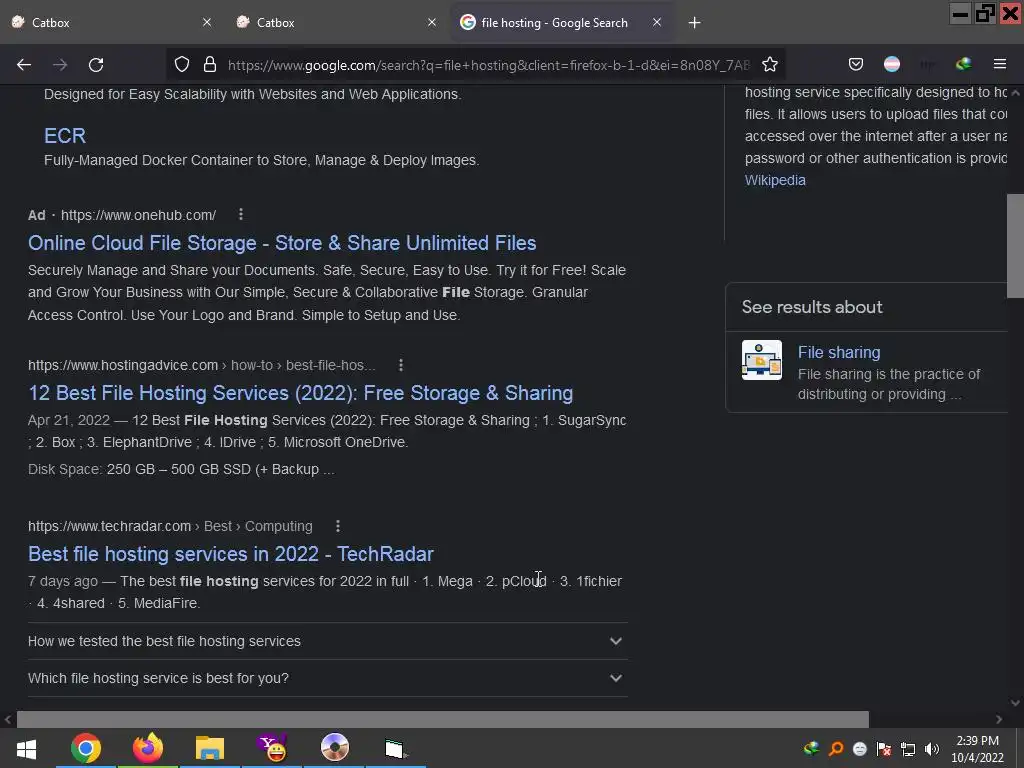1024x768 pixels.
Task: Open File Explorer from the taskbar
Action: pyautogui.click(x=210, y=748)
